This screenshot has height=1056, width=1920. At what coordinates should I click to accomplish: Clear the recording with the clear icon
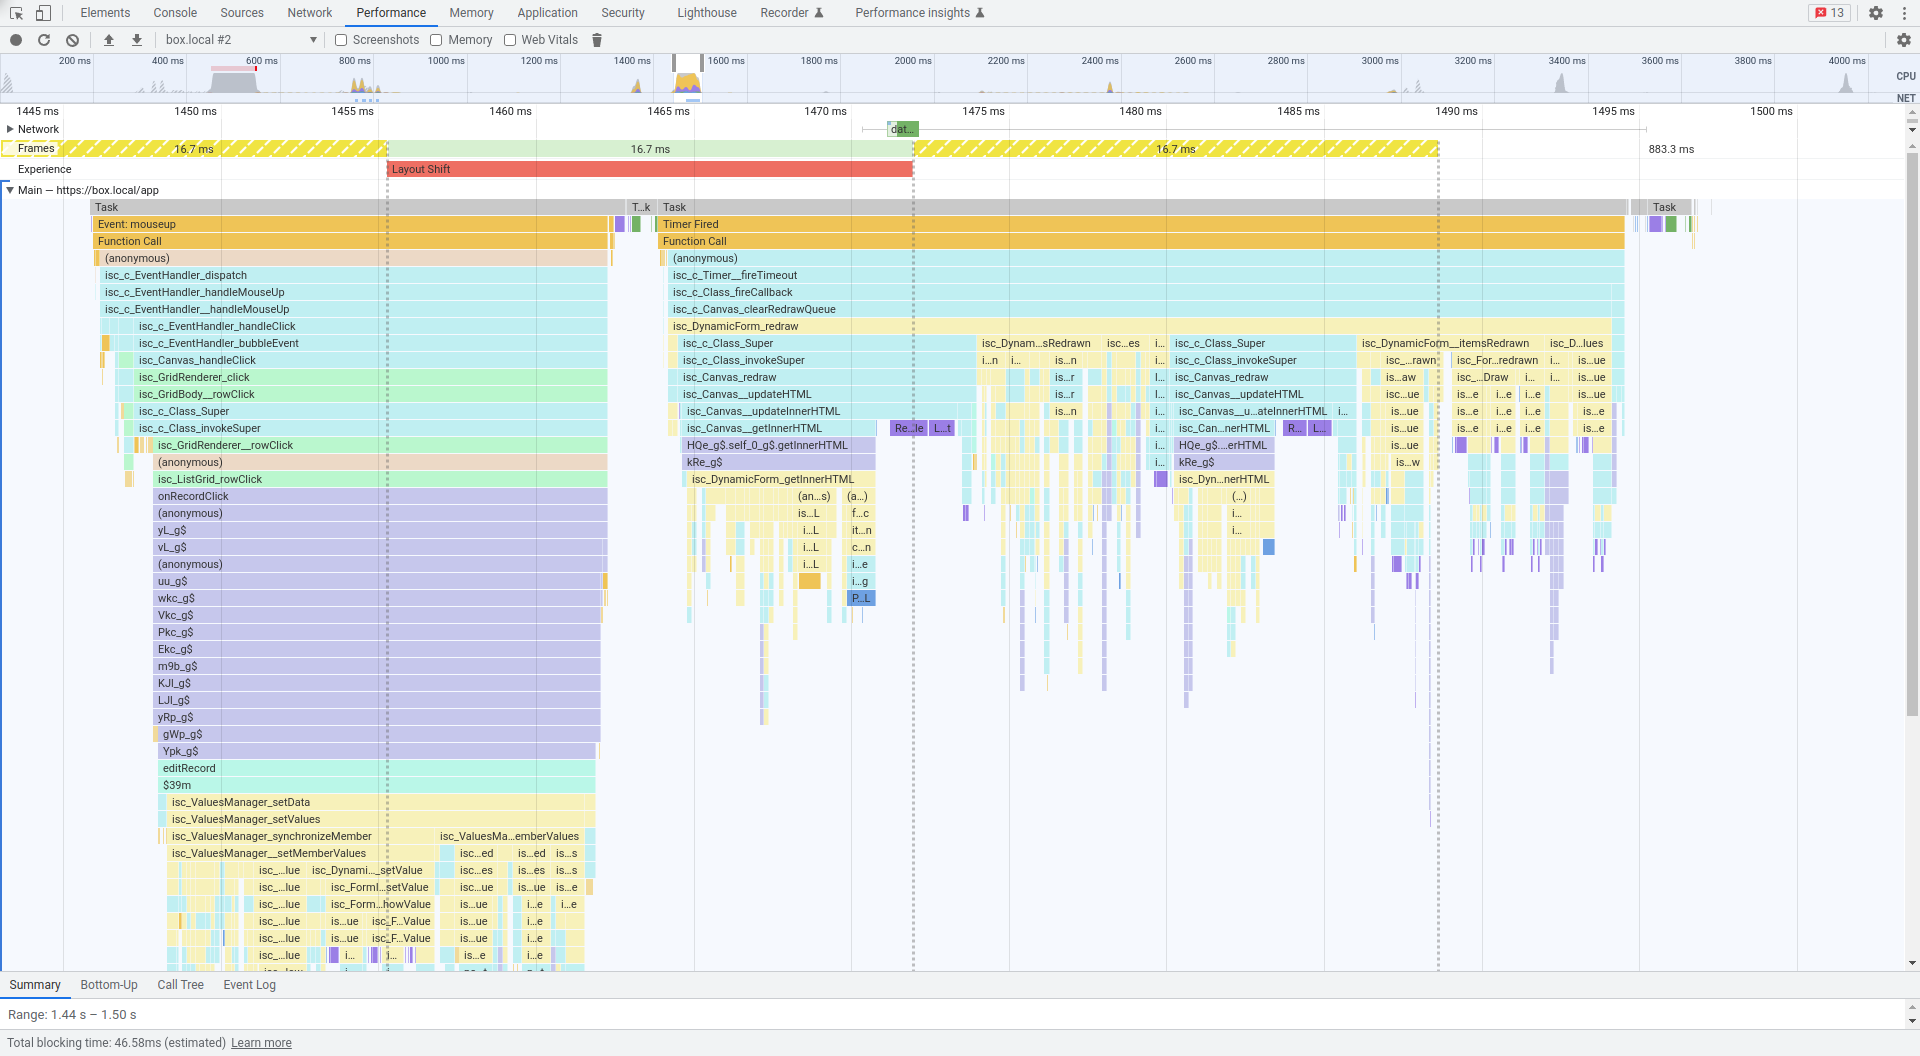(72, 40)
